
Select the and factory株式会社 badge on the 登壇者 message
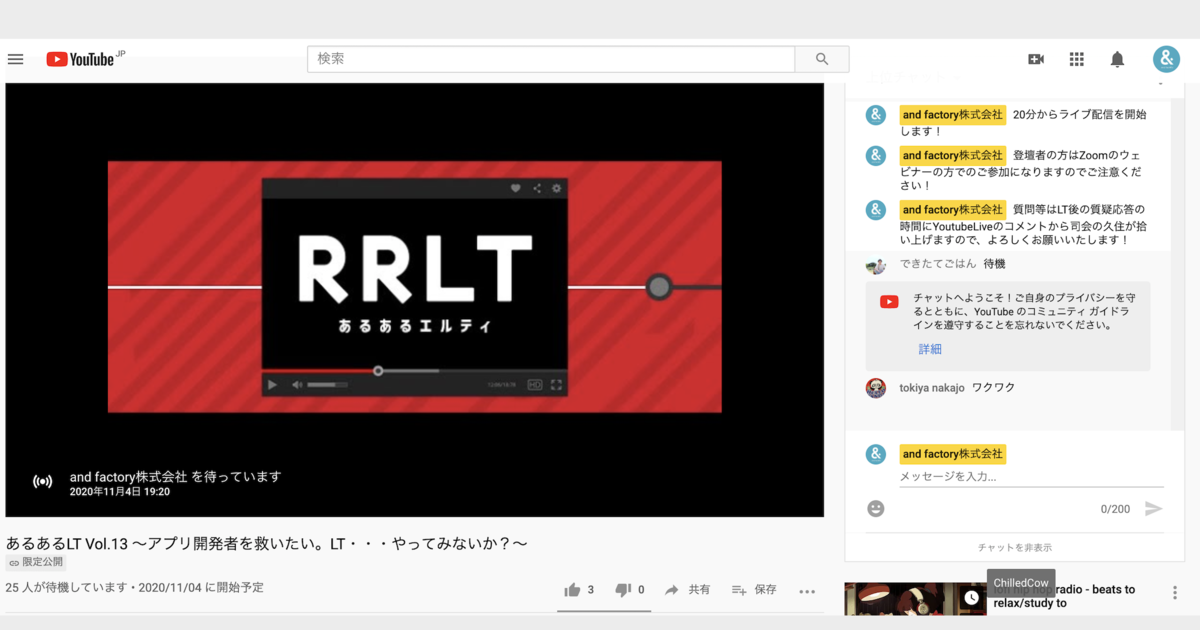click(953, 156)
